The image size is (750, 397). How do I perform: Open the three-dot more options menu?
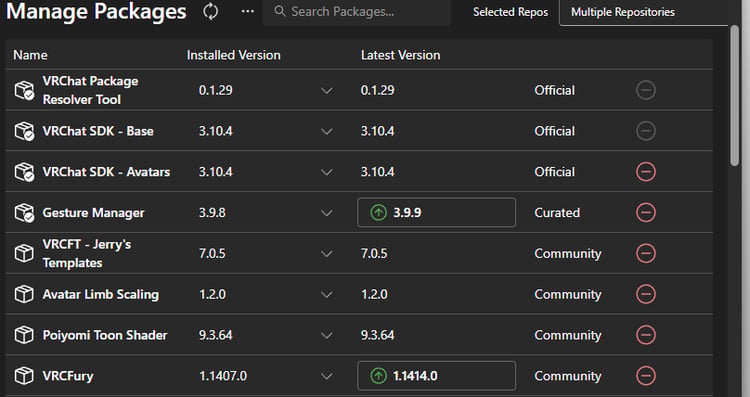click(x=248, y=11)
